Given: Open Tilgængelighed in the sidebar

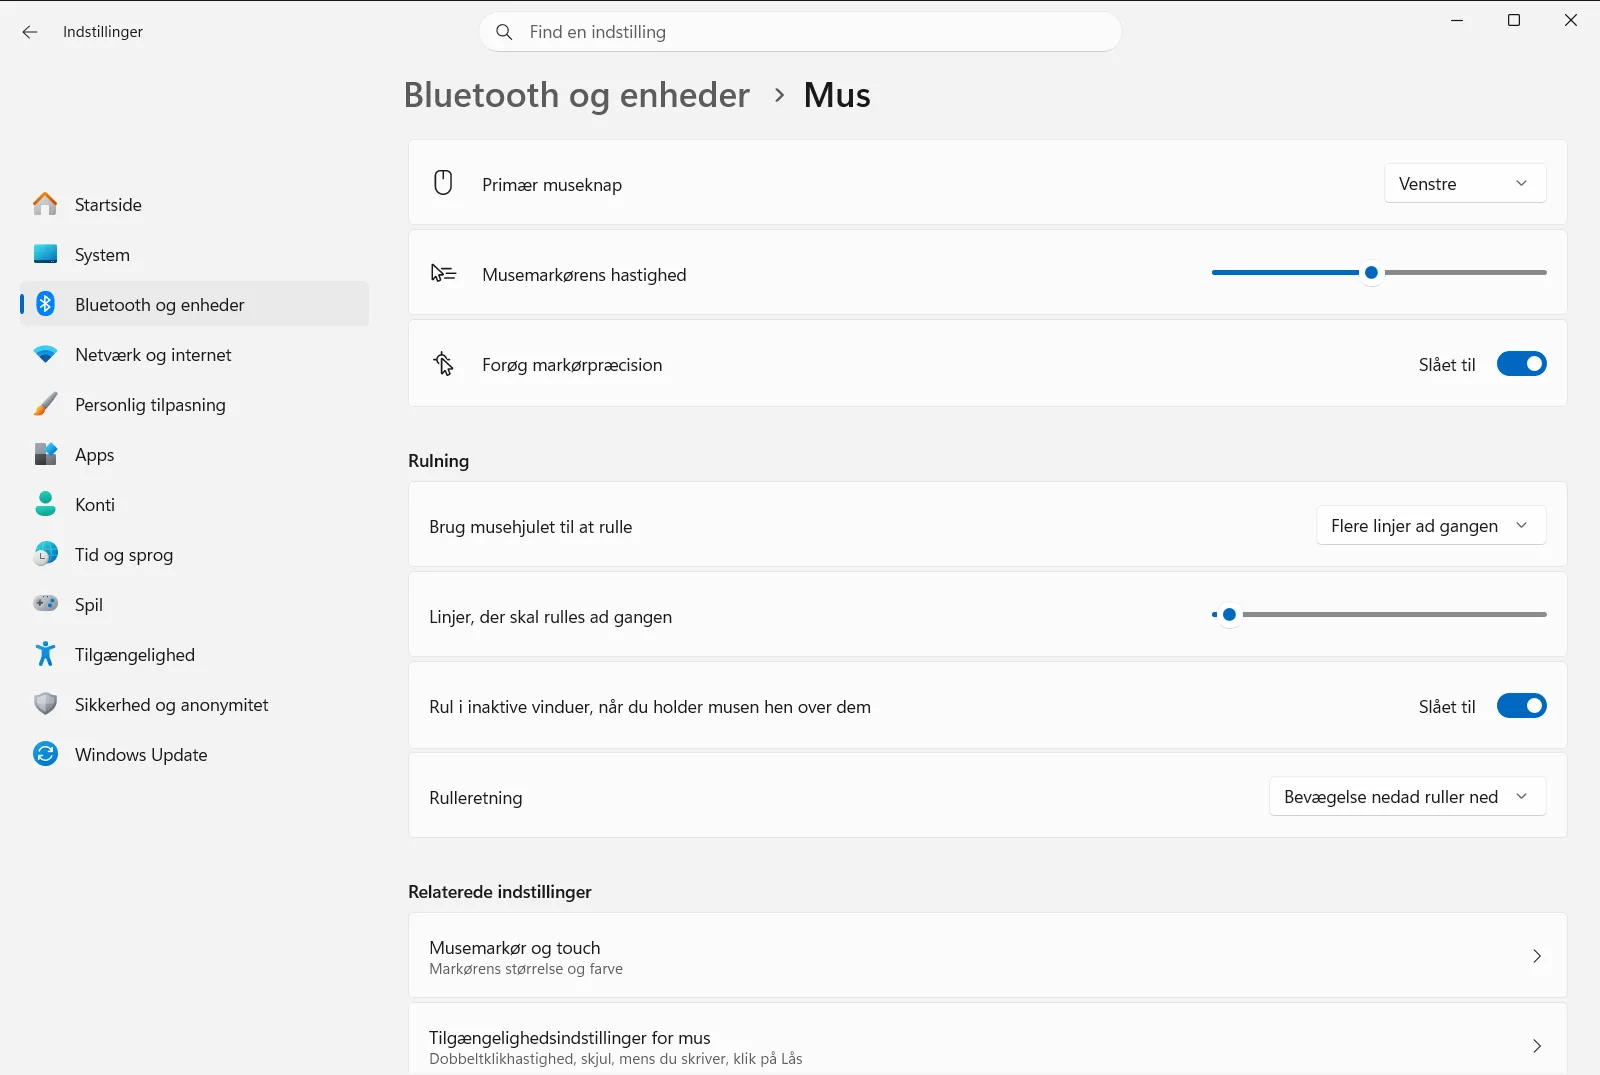Looking at the screenshot, I should (194, 654).
